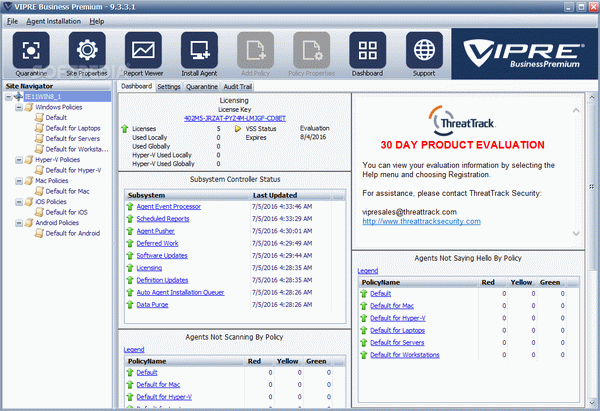Switch to the Settings tab

coord(169,87)
